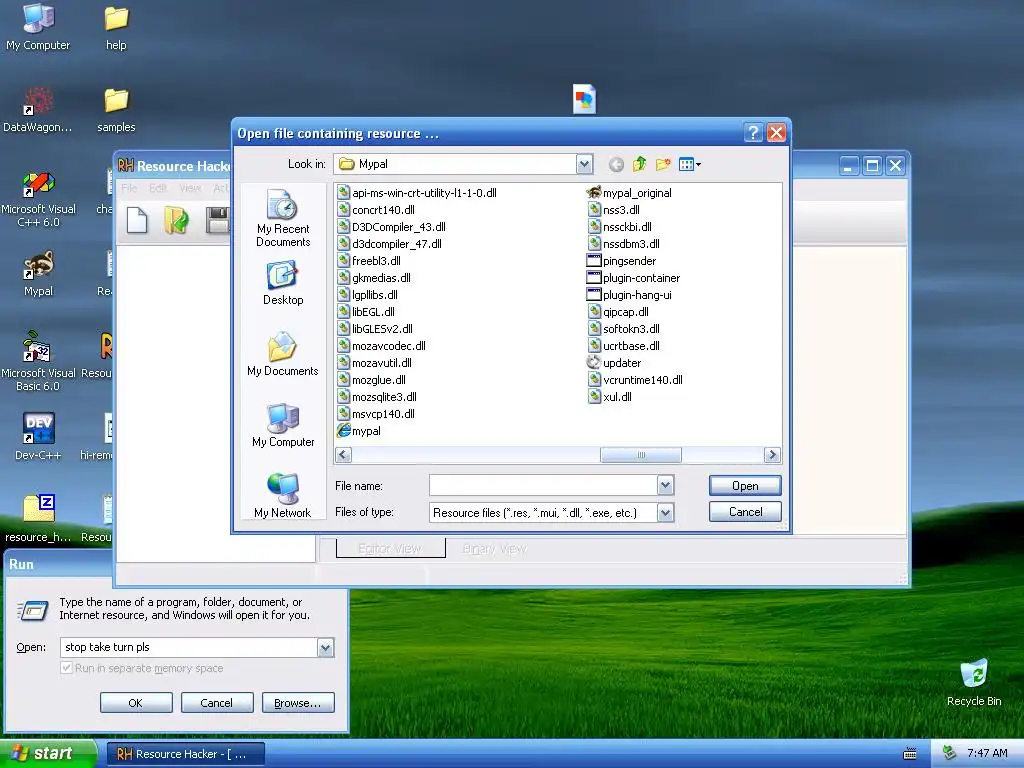Expand the Files of type dropdown

[665, 513]
